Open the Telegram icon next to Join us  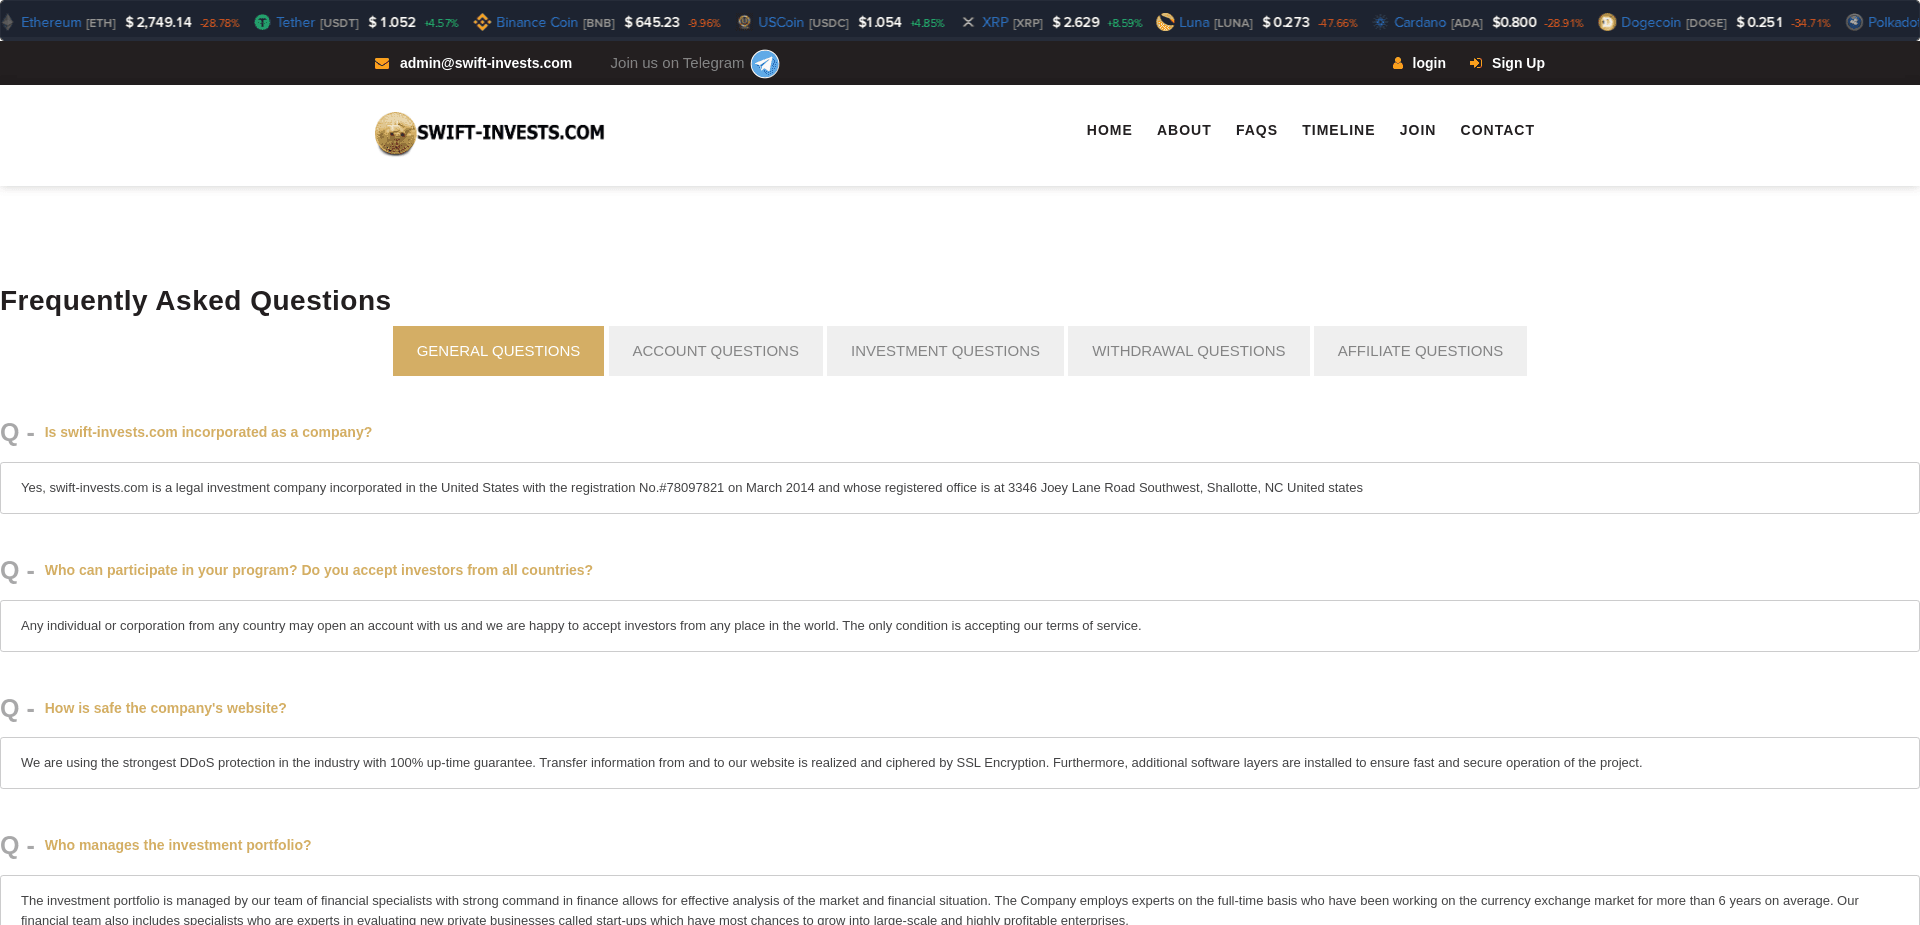tap(764, 63)
